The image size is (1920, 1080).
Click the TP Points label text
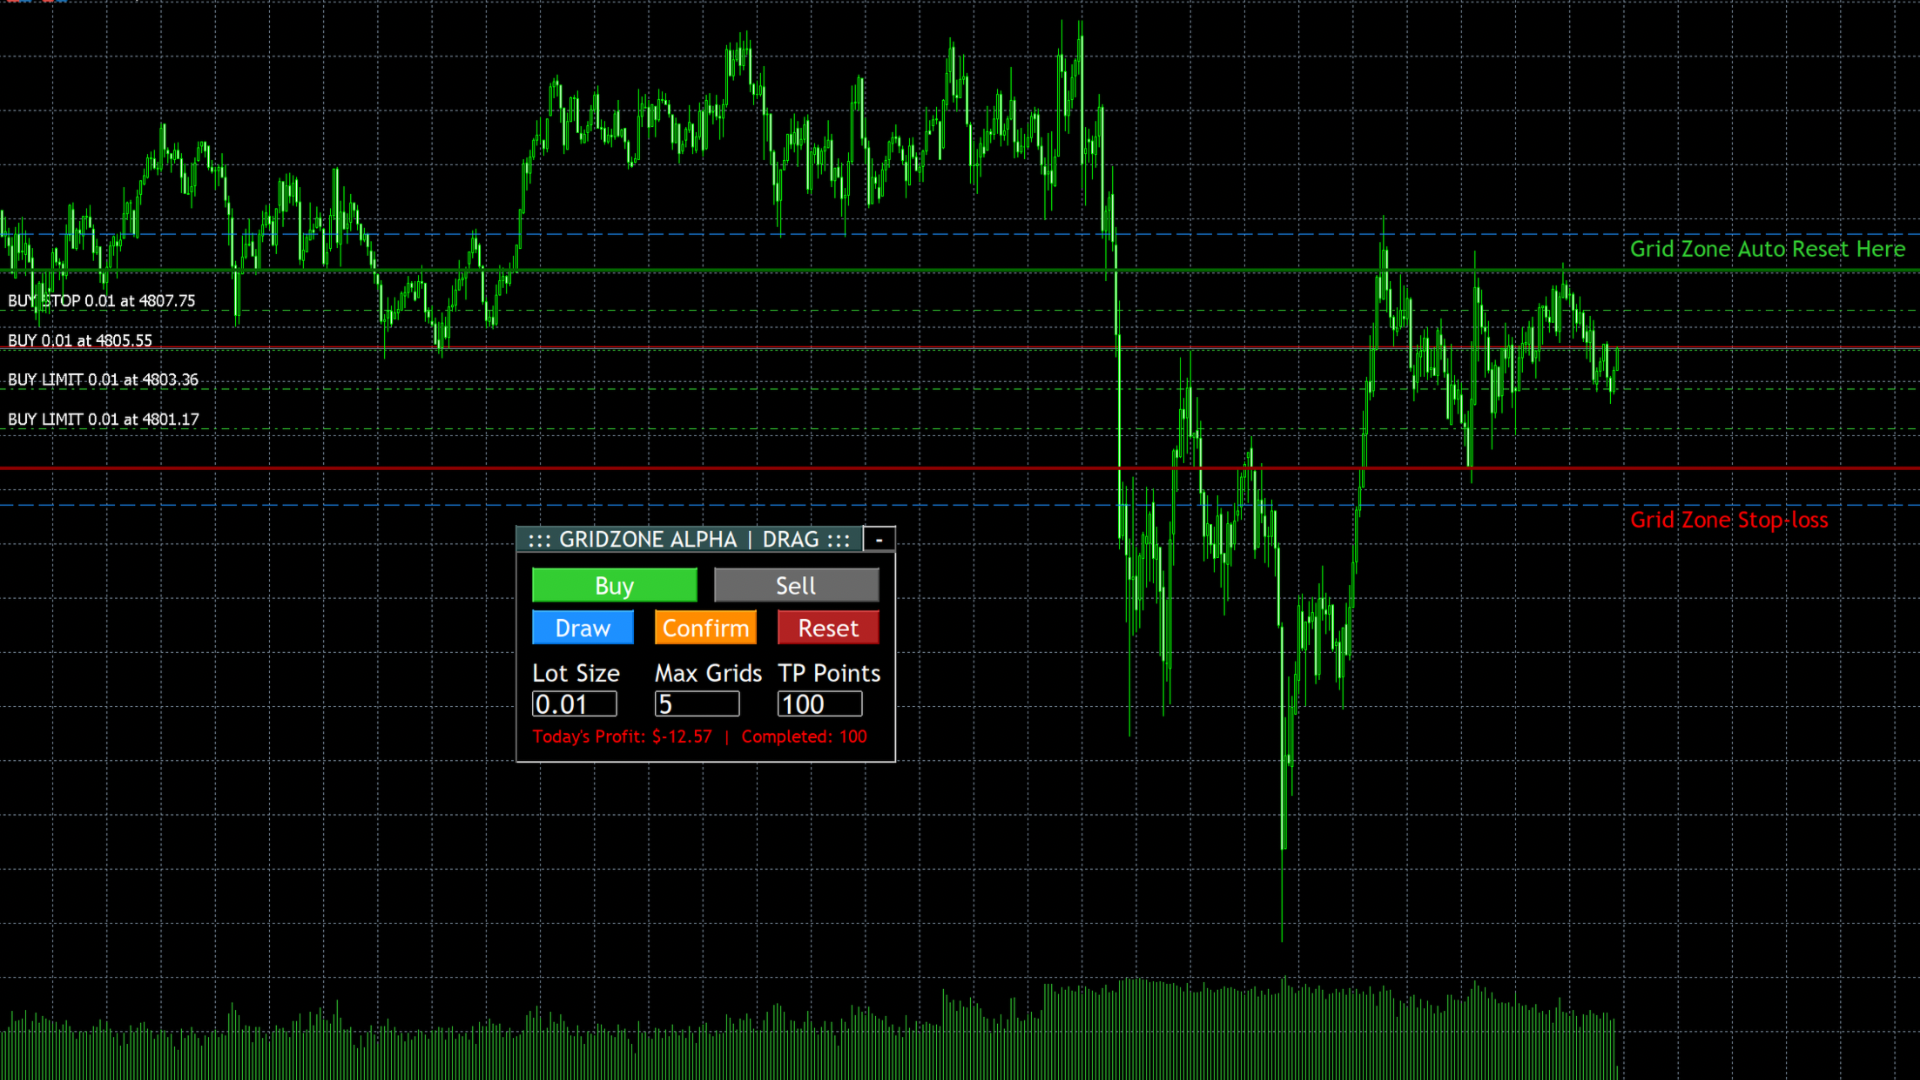829,673
